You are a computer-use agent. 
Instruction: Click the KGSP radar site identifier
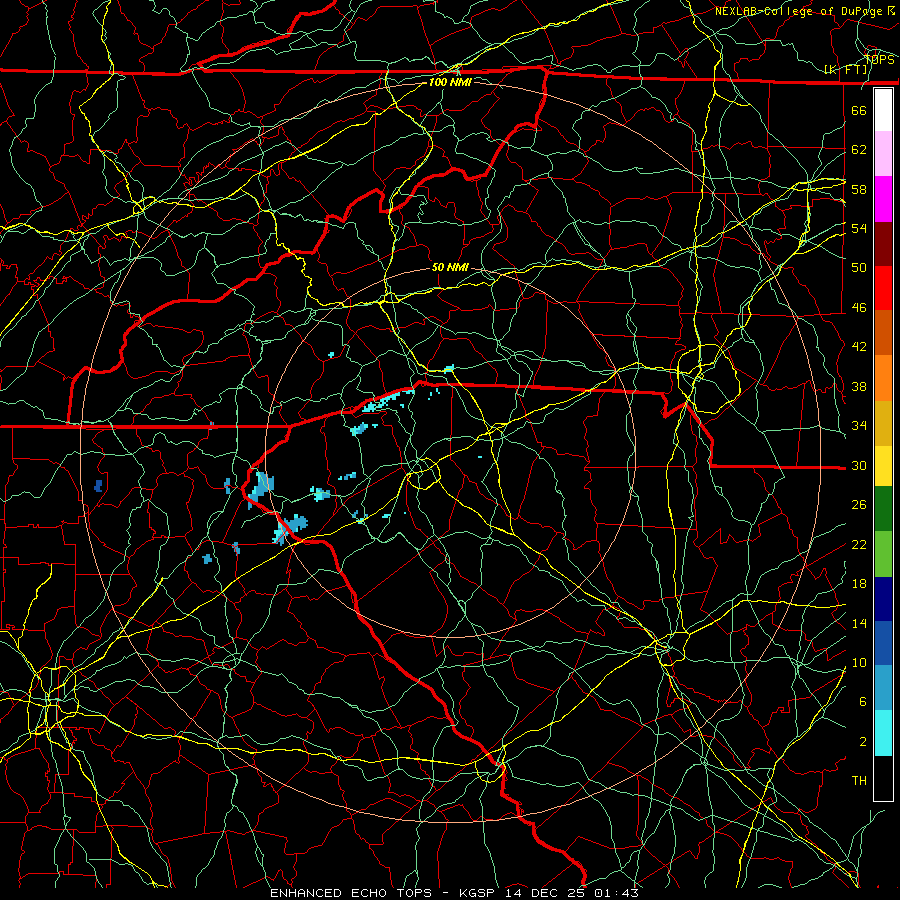tap(479, 893)
